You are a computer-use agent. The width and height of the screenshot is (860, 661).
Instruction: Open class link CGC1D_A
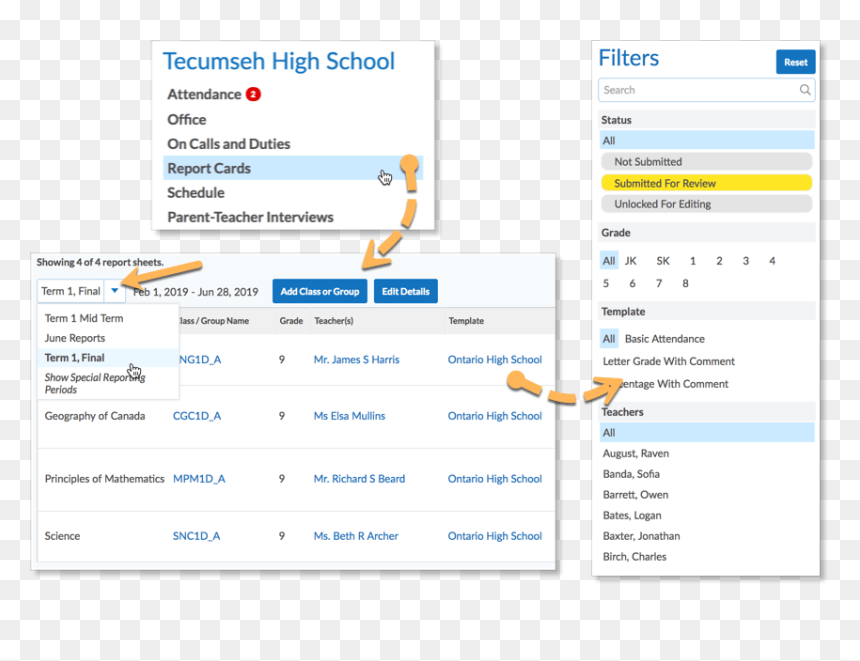(197, 416)
